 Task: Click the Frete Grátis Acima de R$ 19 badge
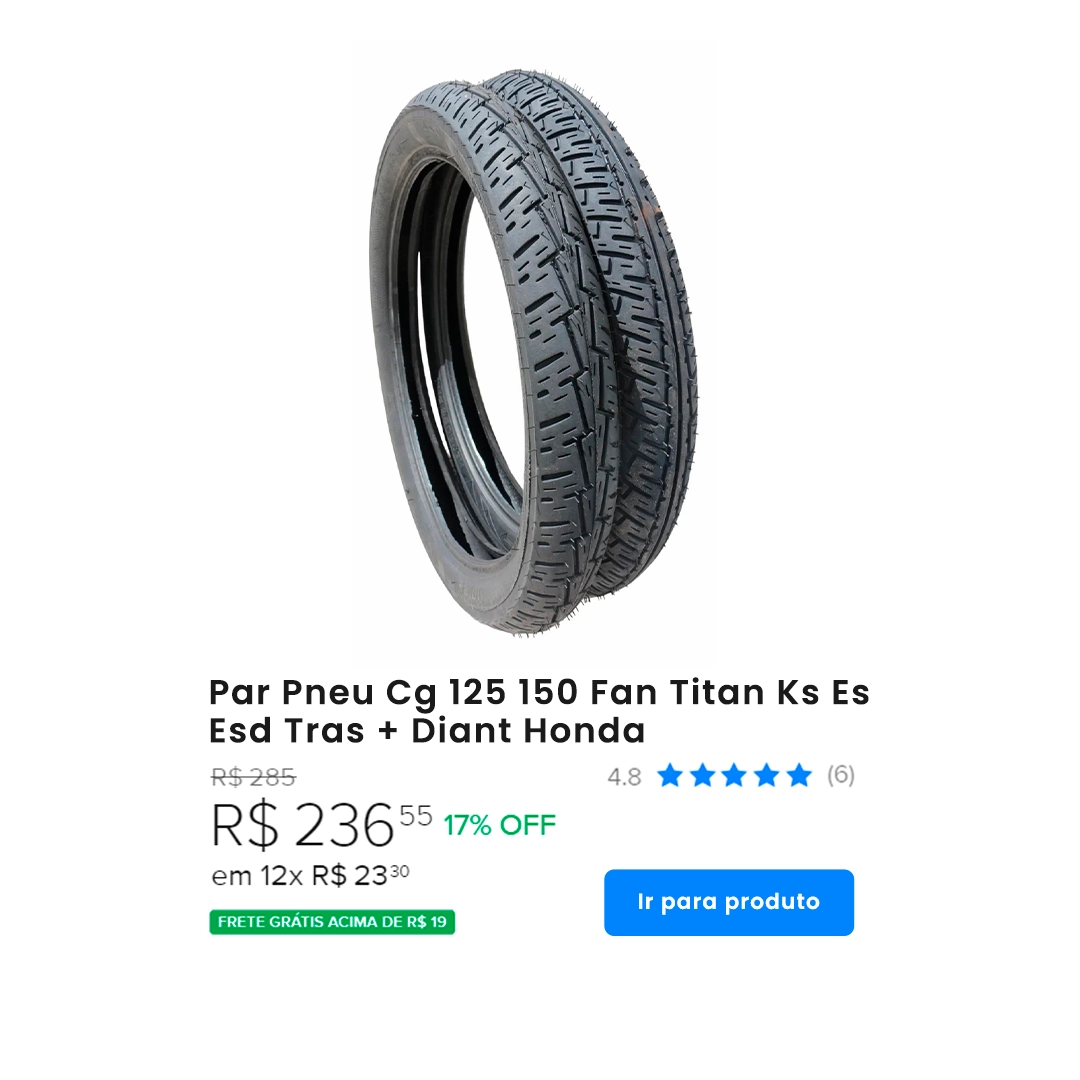coord(332,922)
